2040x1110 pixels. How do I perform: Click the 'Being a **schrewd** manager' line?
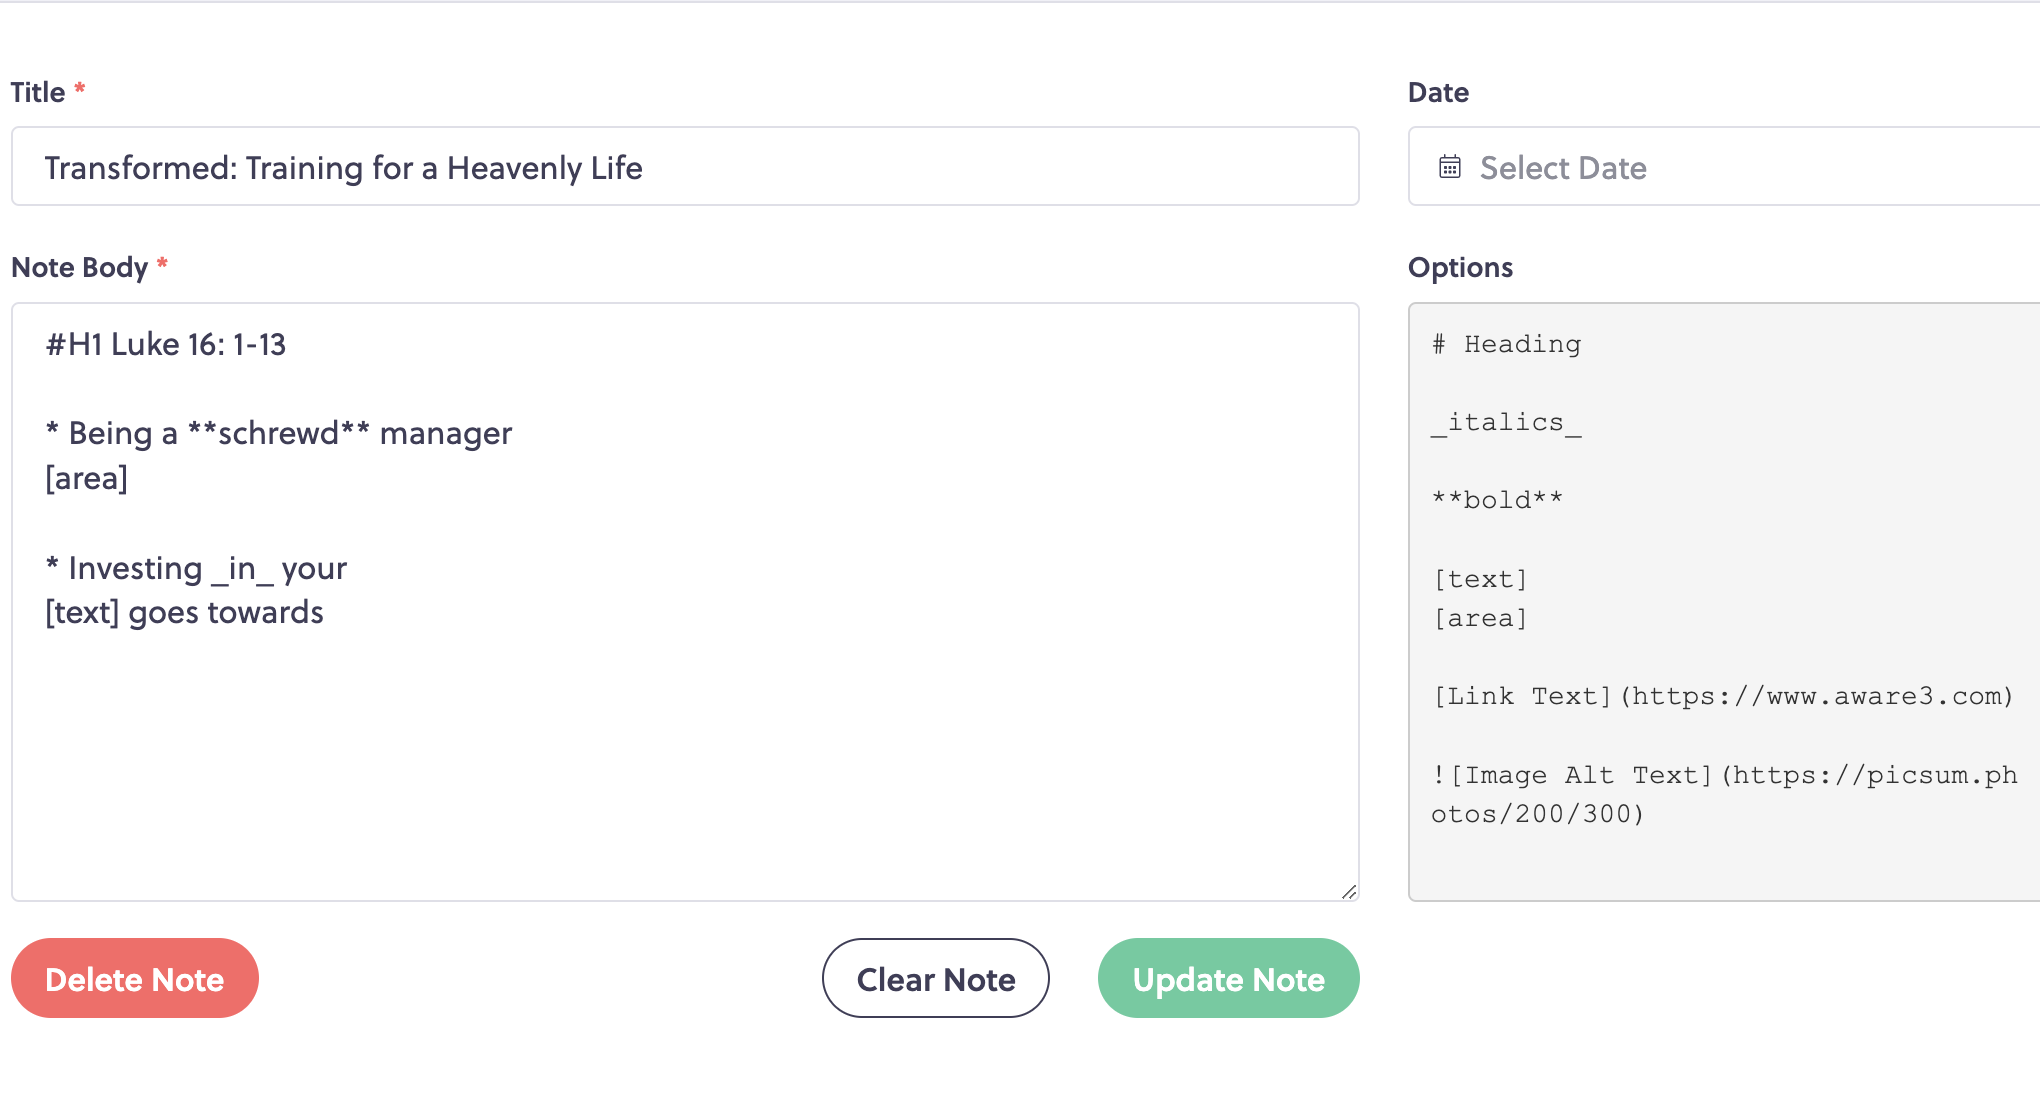[279, 434]
